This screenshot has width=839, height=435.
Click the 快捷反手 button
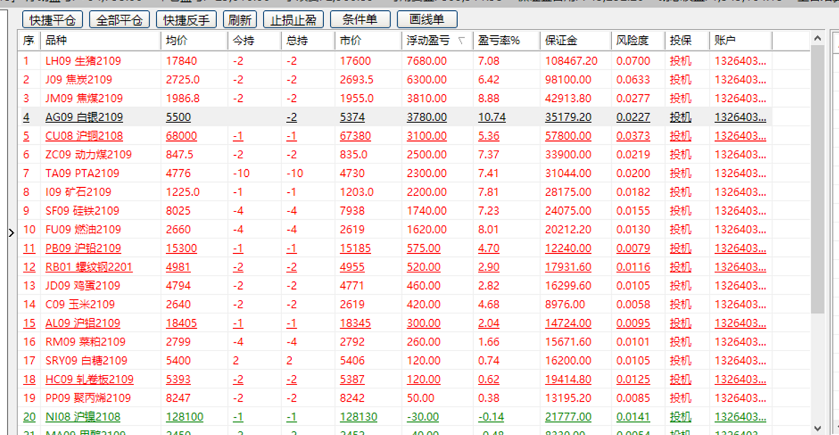[x=186, y=20]
